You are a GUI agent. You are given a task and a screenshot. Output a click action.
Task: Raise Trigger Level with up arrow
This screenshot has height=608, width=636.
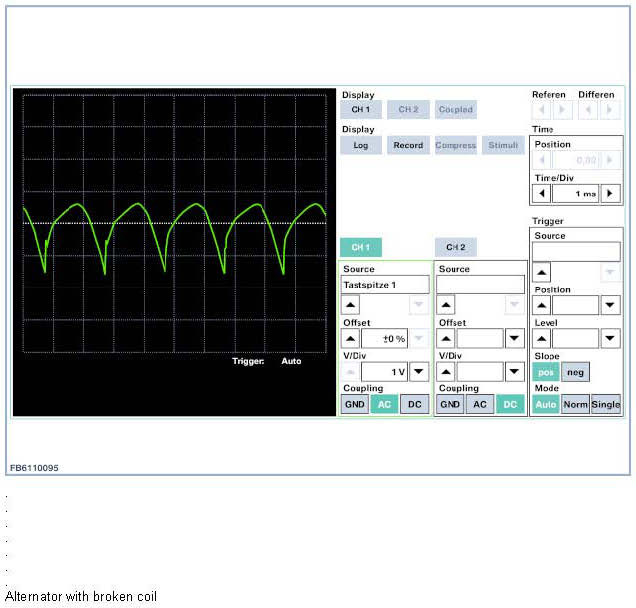coord(541,339)
